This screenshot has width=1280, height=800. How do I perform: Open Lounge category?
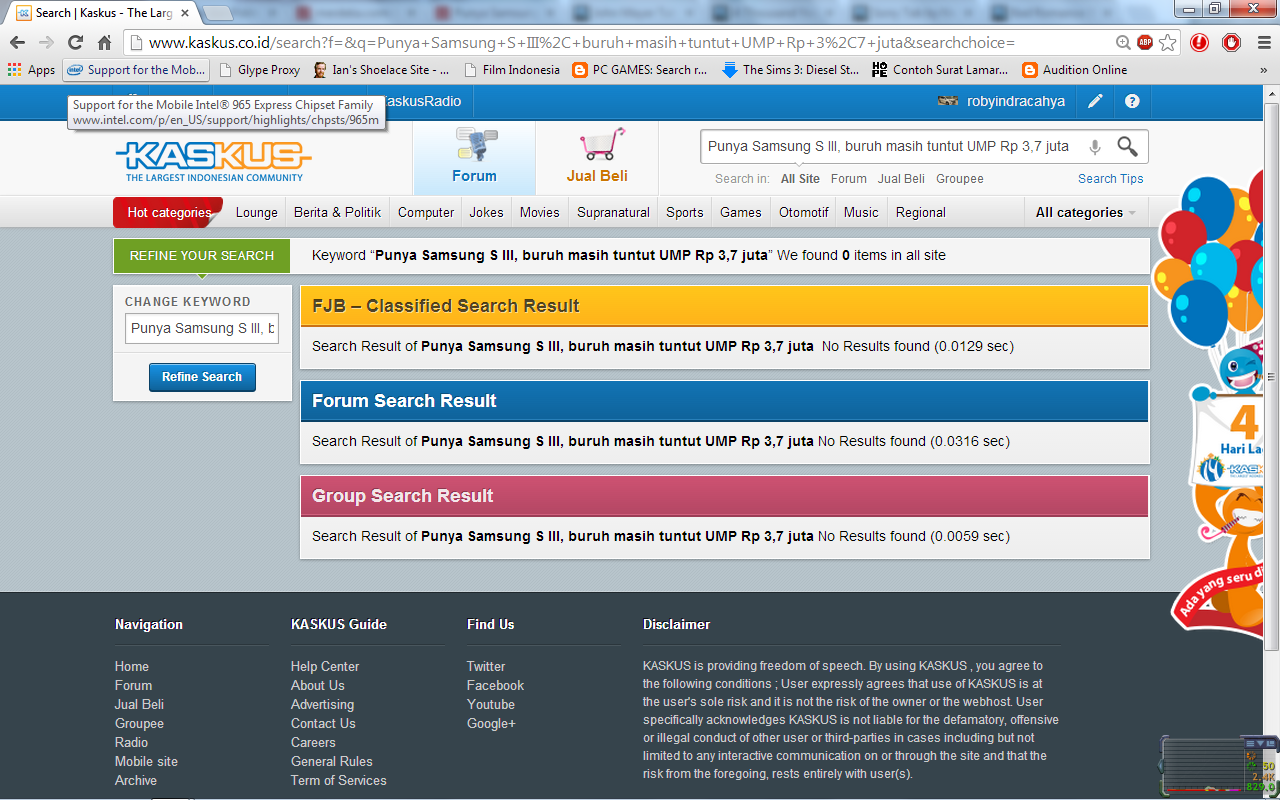click(257, 212)
